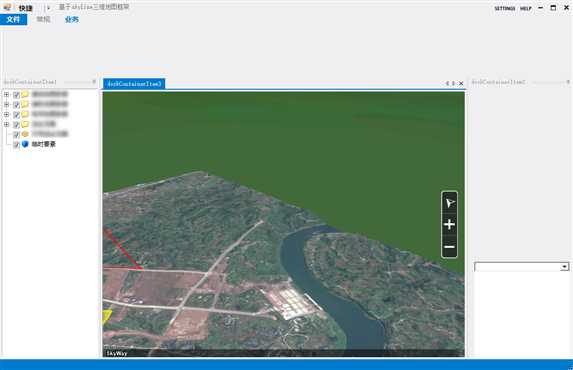Maximize the application window
Image resolution: width=573 pixels, height=370 pixels.
(553, 8)
